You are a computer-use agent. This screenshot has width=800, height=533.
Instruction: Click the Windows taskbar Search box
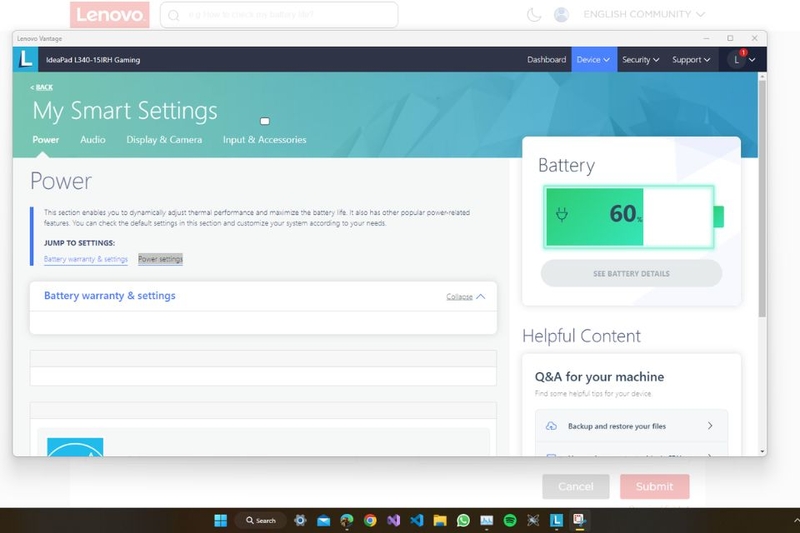pos(261,520)
